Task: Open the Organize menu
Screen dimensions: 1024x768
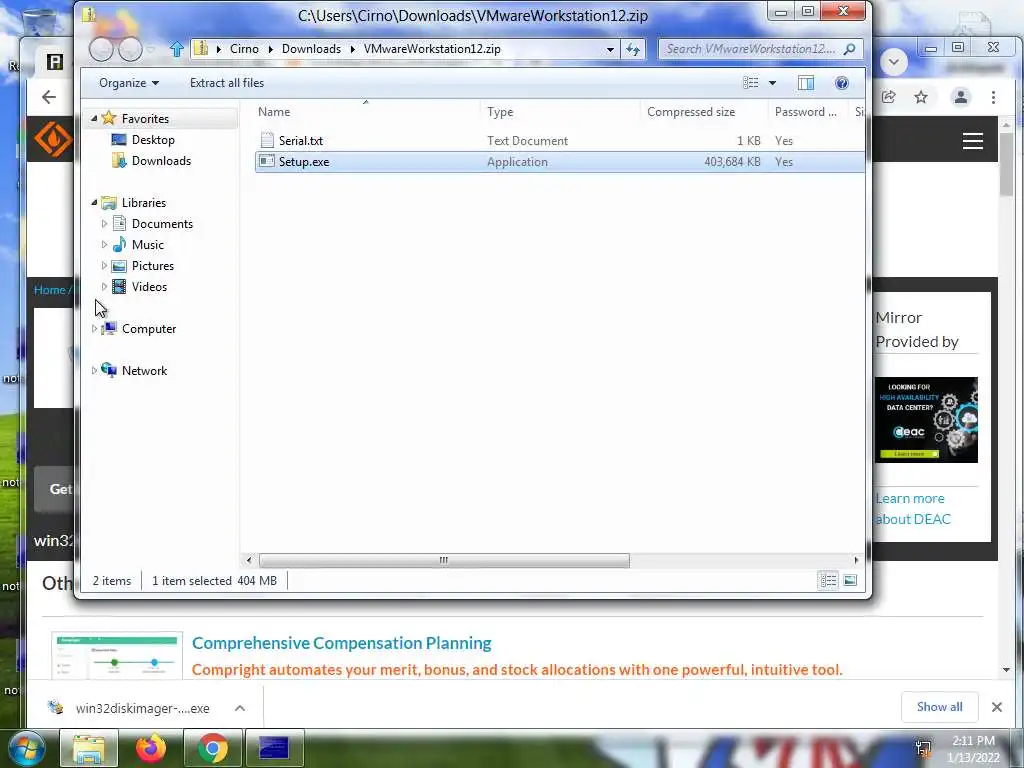Action: click(129, 83)
